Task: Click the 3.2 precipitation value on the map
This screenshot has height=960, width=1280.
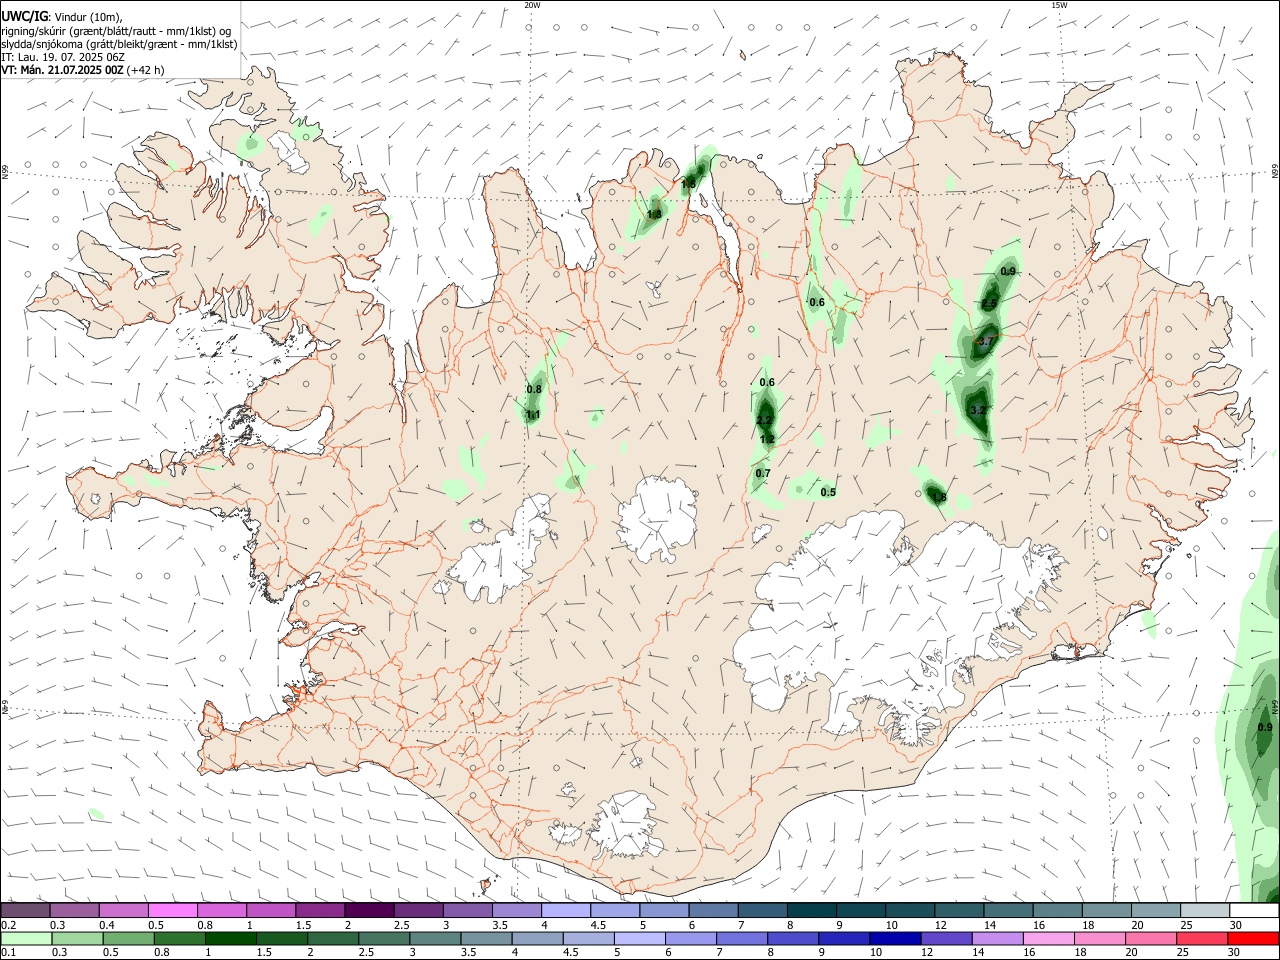Action: click(x=979, y=410)
